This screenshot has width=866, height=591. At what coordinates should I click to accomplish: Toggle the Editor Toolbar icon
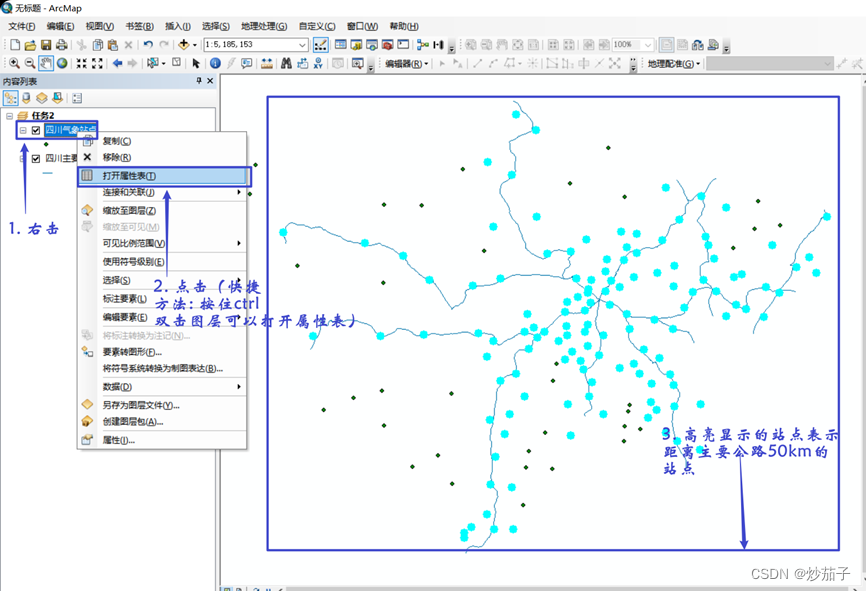(320, 45)
